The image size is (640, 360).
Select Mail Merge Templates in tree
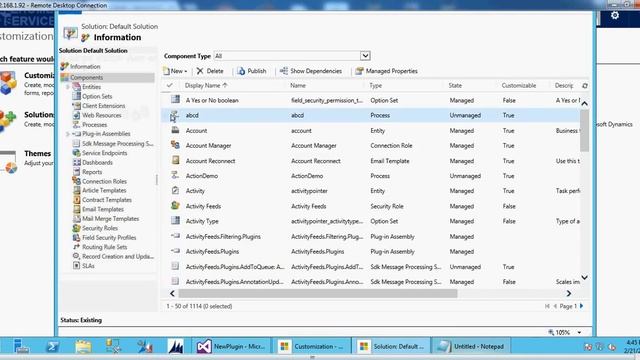[111, 218]
